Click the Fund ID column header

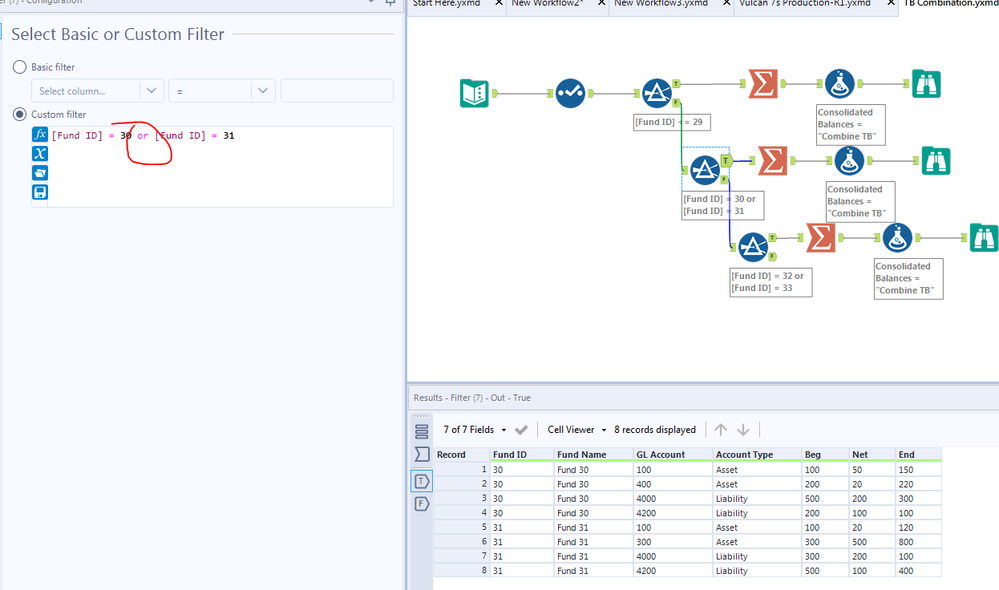click(522, 454)
